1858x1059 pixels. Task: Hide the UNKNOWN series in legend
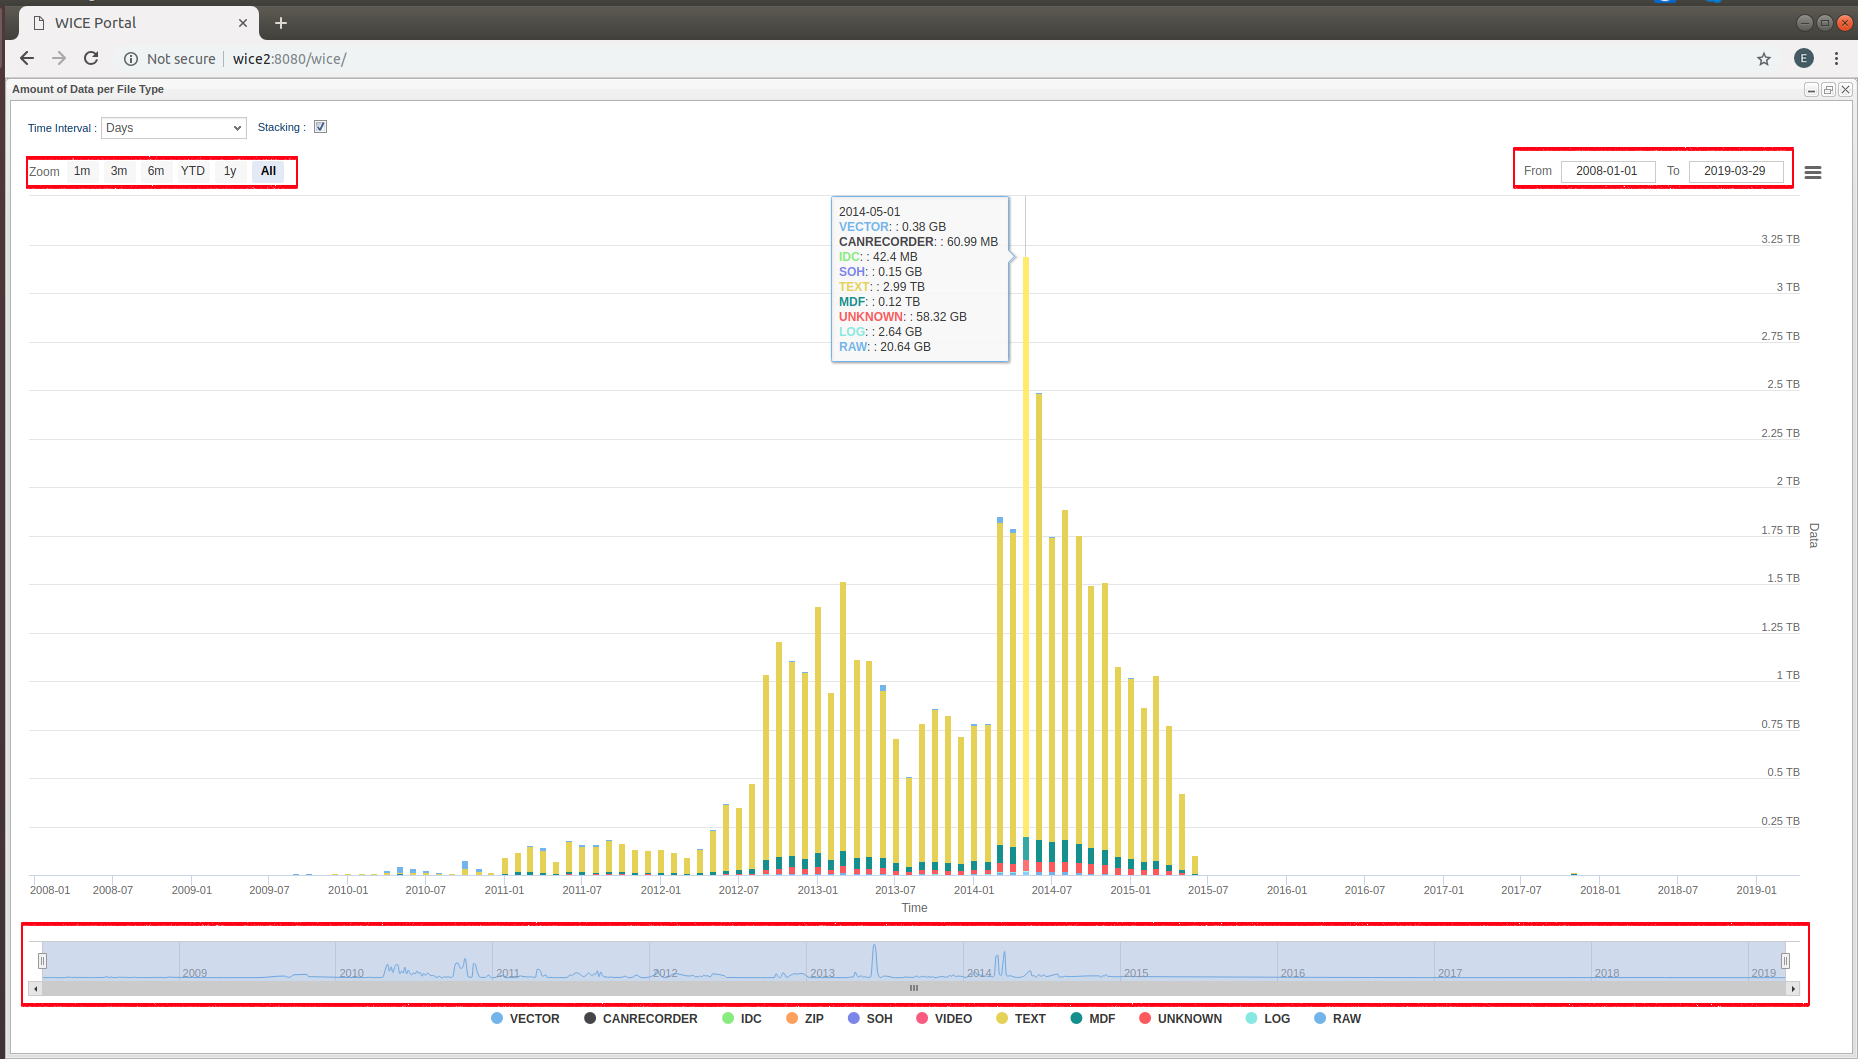tap(1180, 1019)
